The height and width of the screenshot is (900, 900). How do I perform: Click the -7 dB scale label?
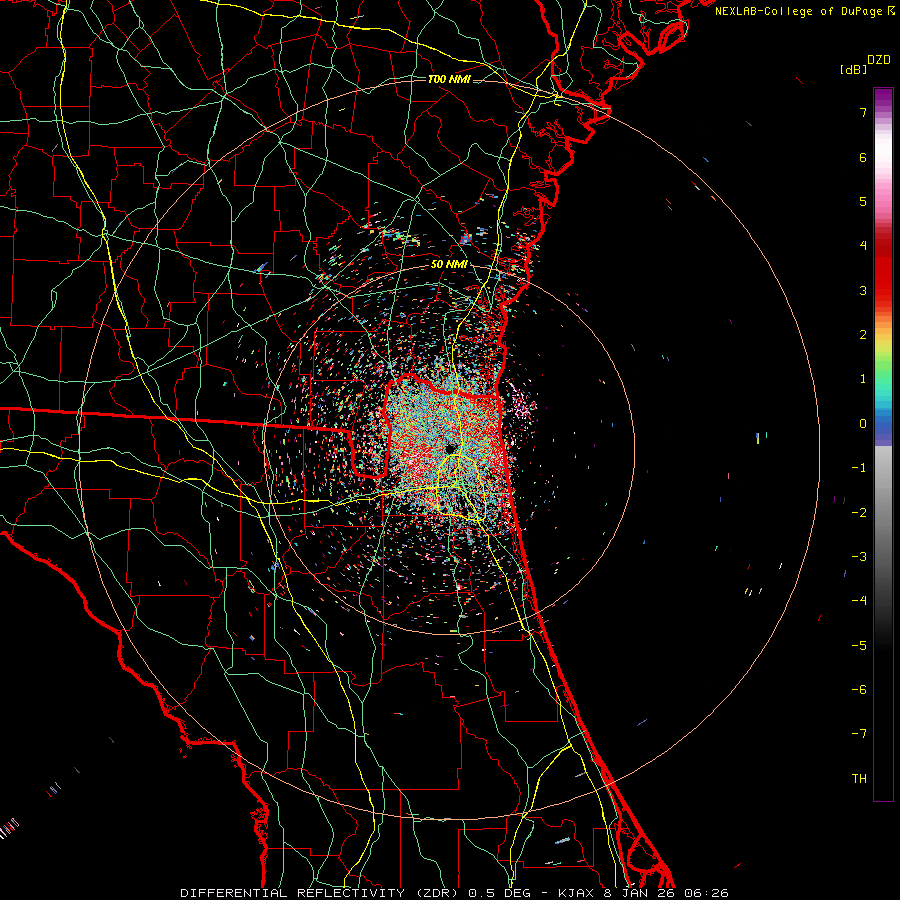859,734
